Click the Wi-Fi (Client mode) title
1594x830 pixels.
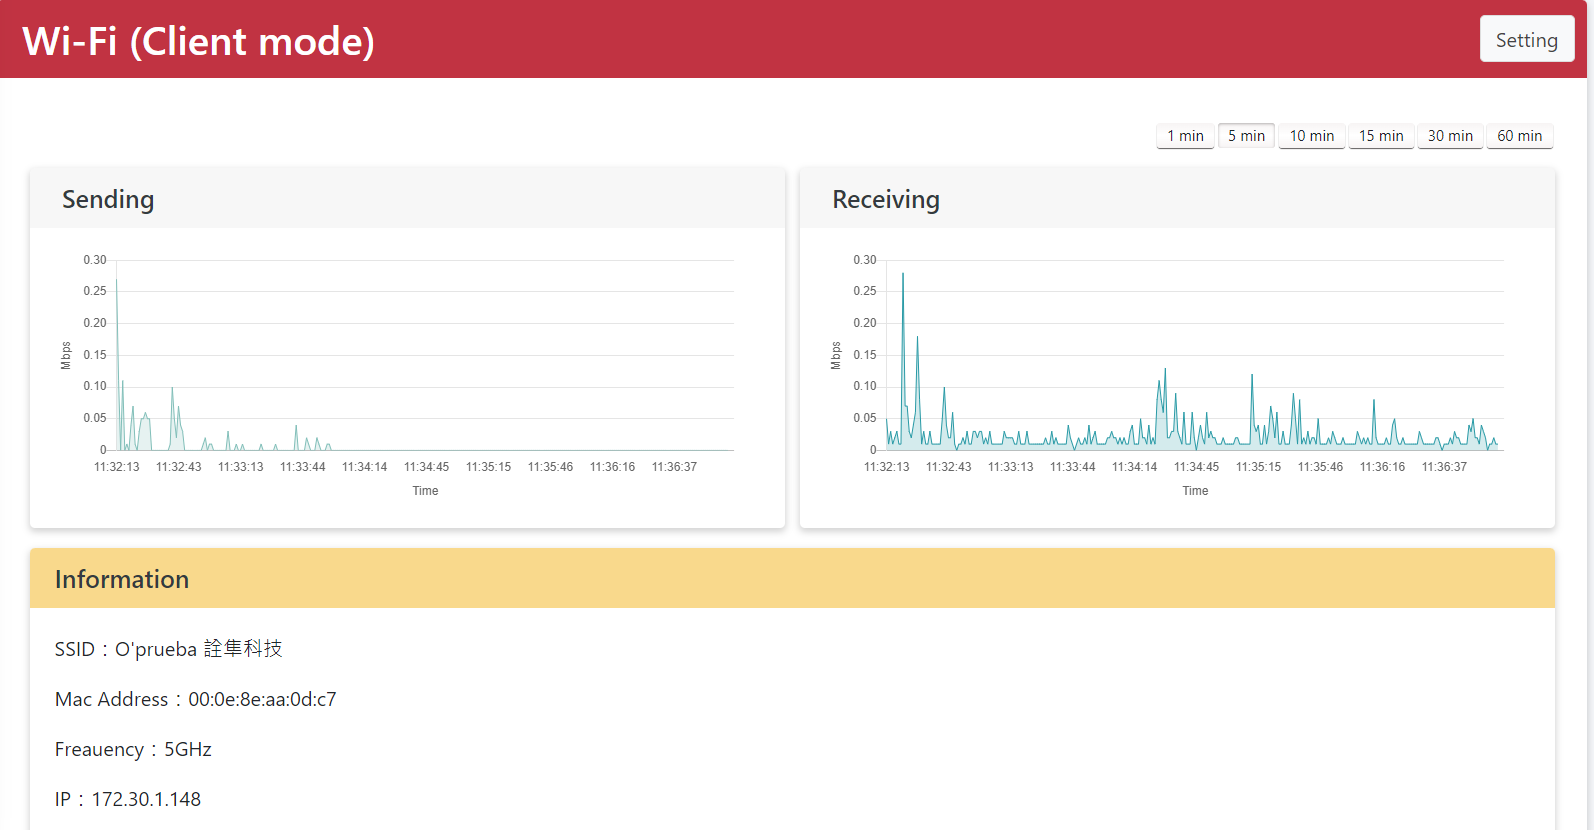click(199, 41)
